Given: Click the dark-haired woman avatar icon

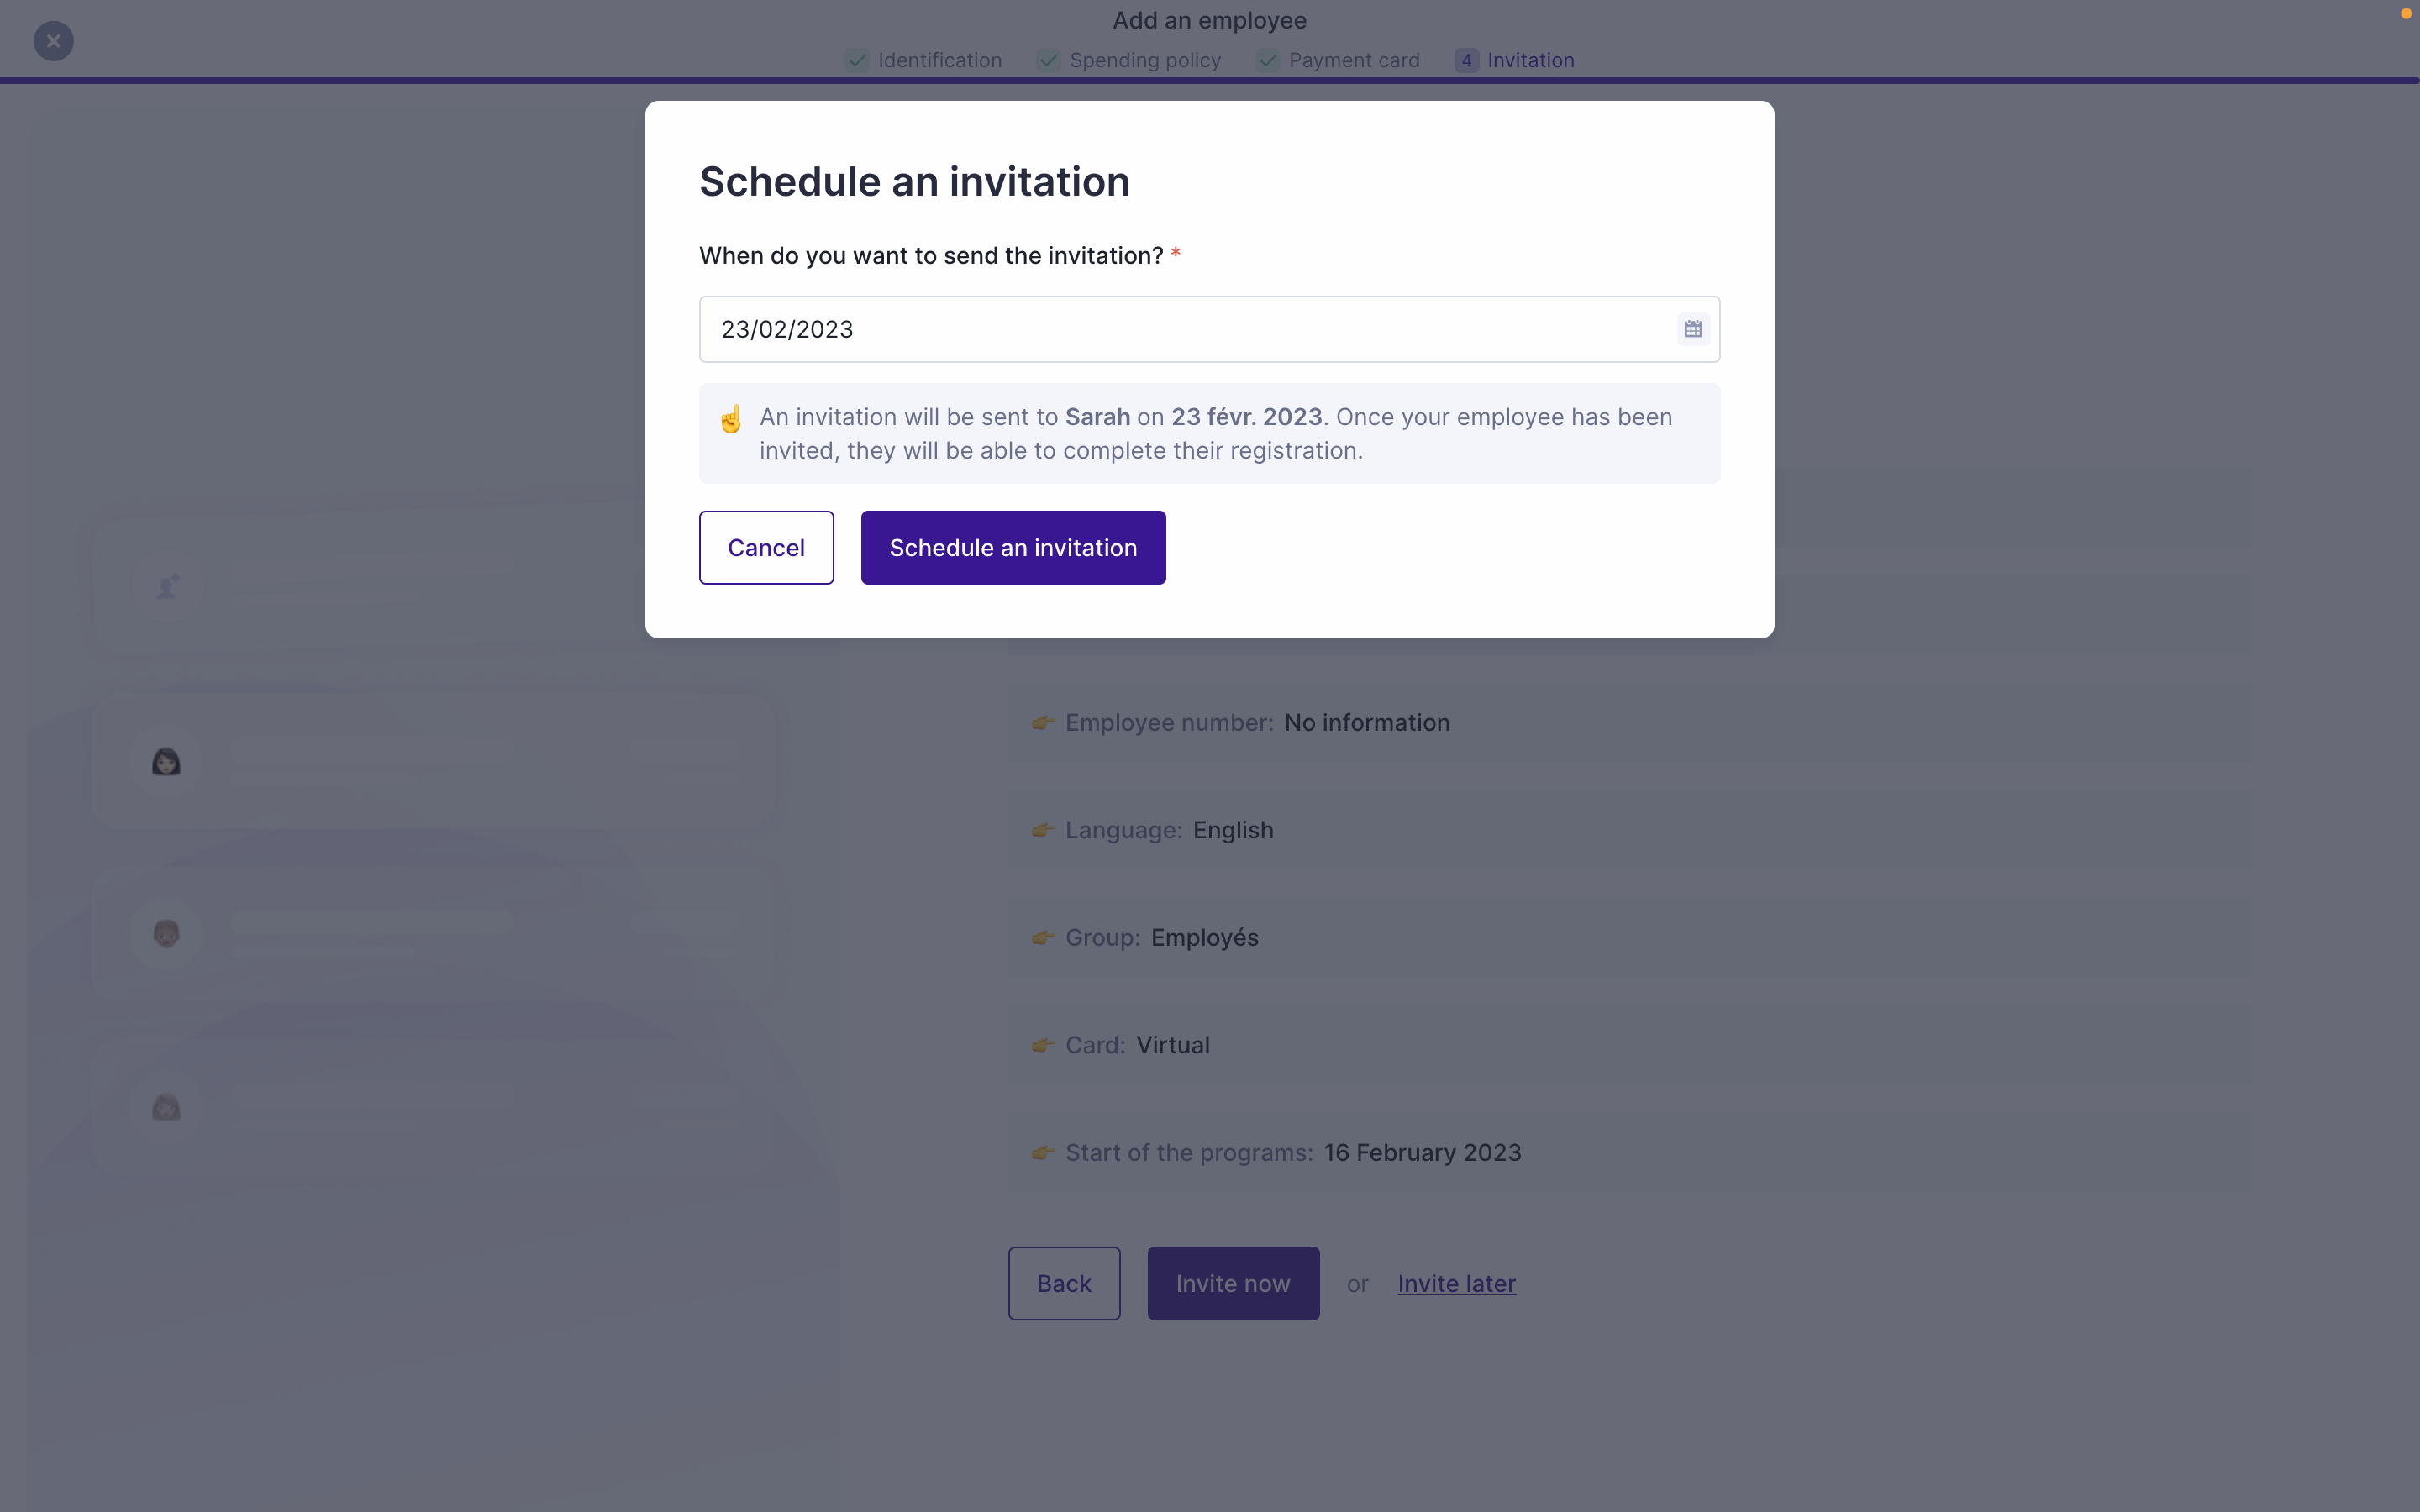Looking at the screenshot, I should pos(166,762).
